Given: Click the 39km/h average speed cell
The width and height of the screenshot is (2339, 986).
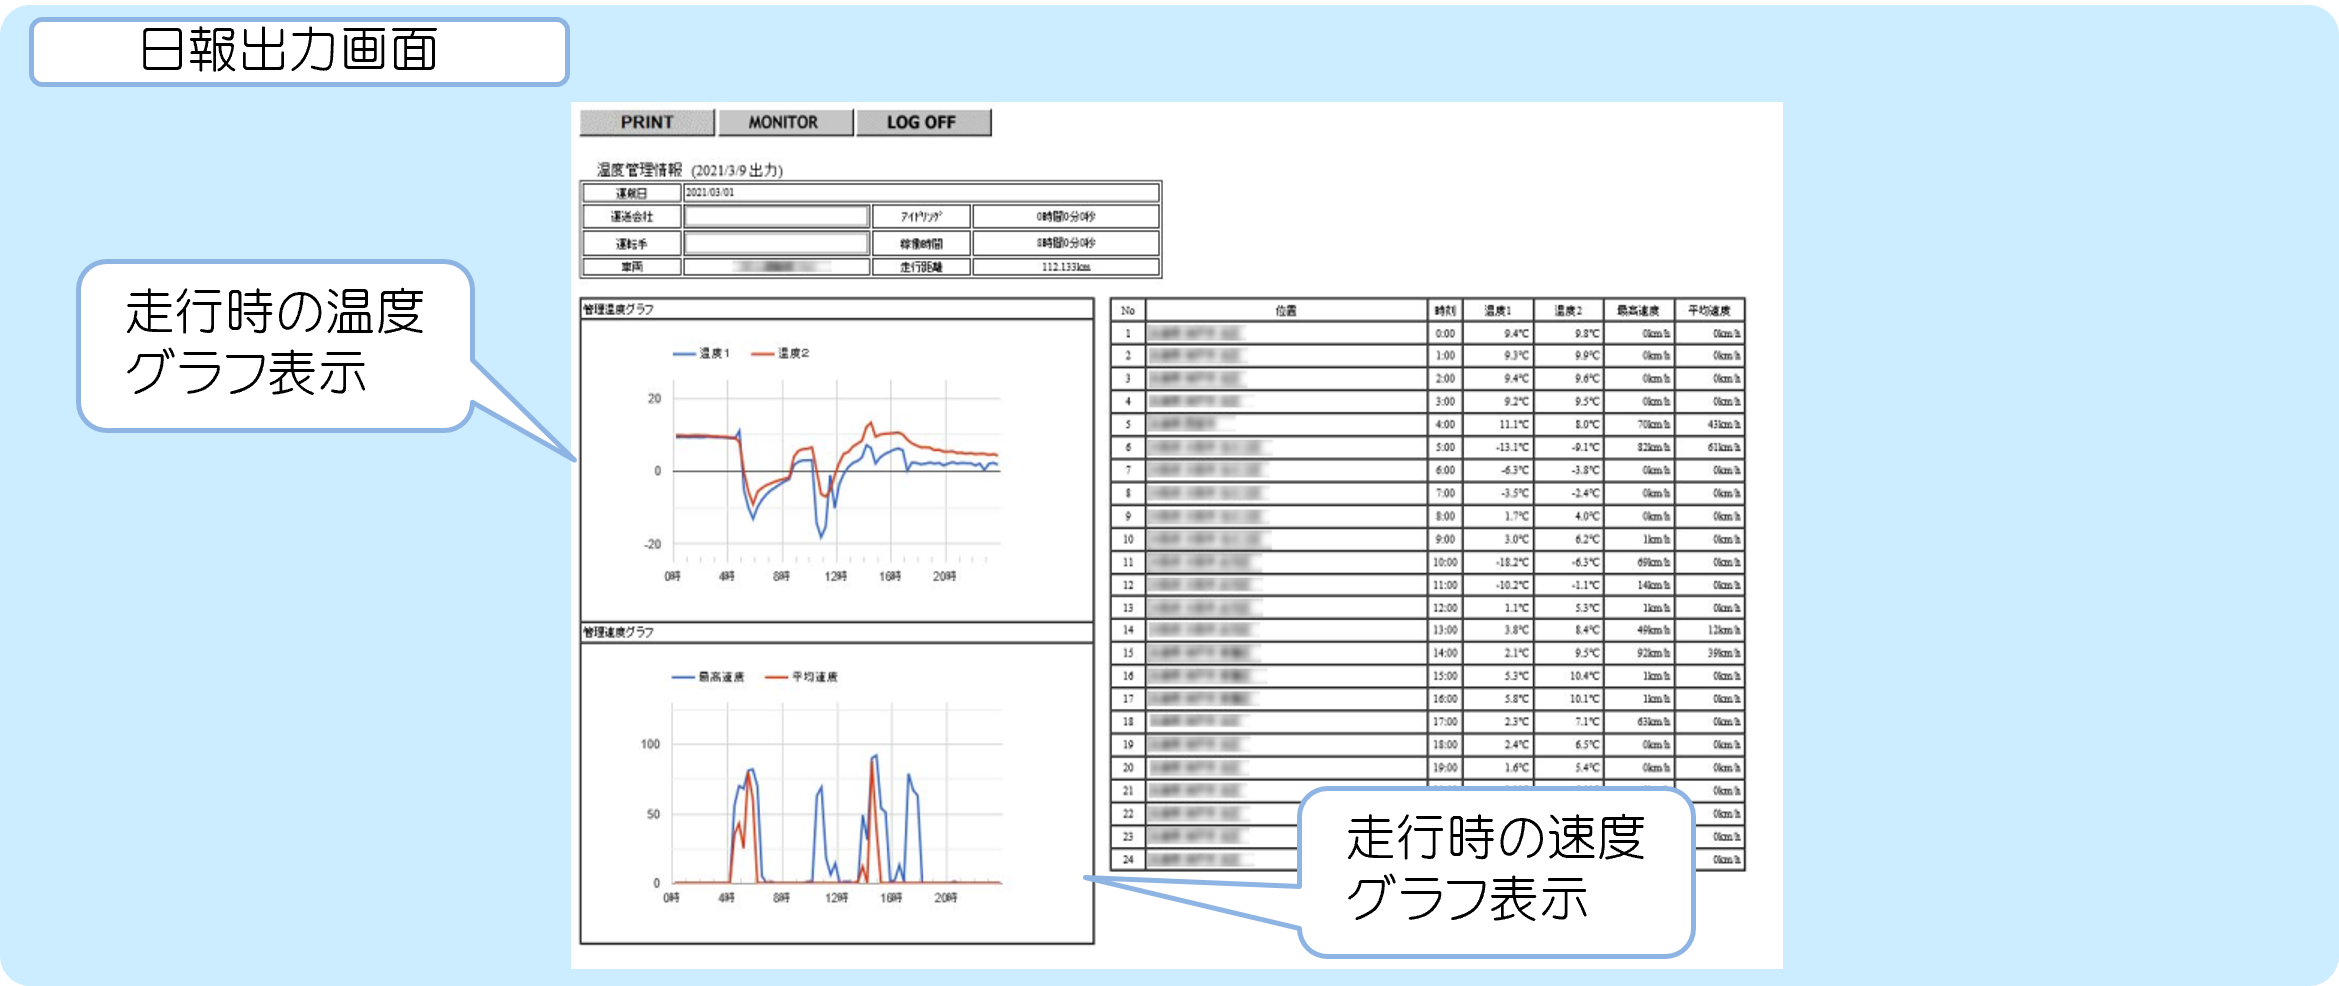Looking at the screenshot, I should click(1709, 653).
